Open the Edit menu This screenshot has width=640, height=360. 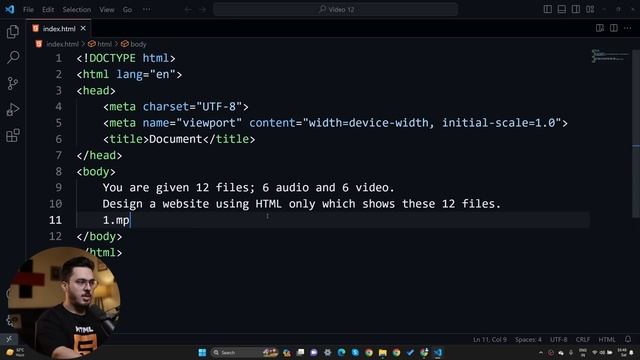(x=48, y=9)
